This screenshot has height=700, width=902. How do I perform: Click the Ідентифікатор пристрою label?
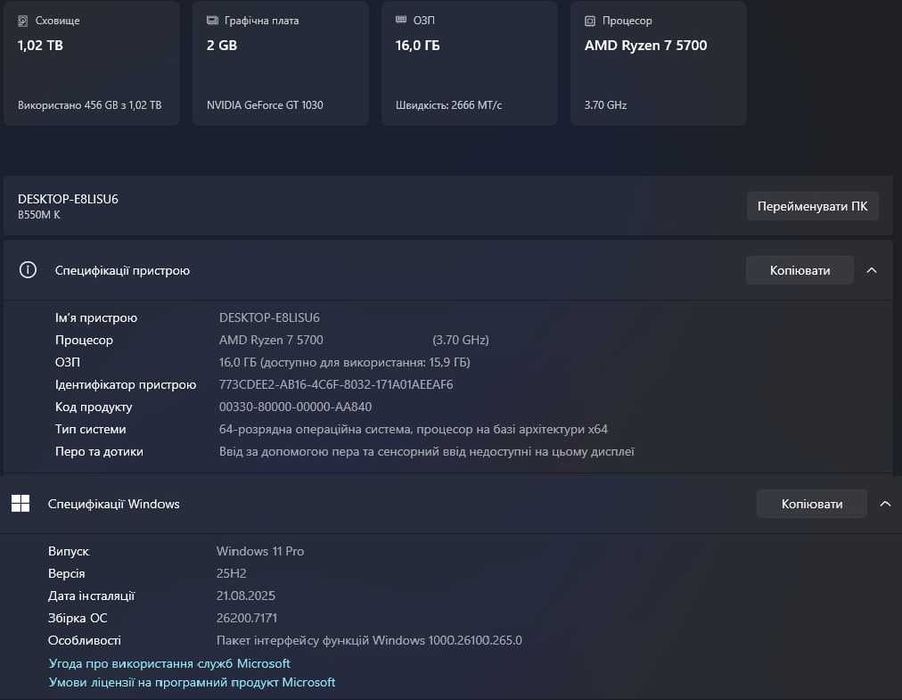click(125, 384)
